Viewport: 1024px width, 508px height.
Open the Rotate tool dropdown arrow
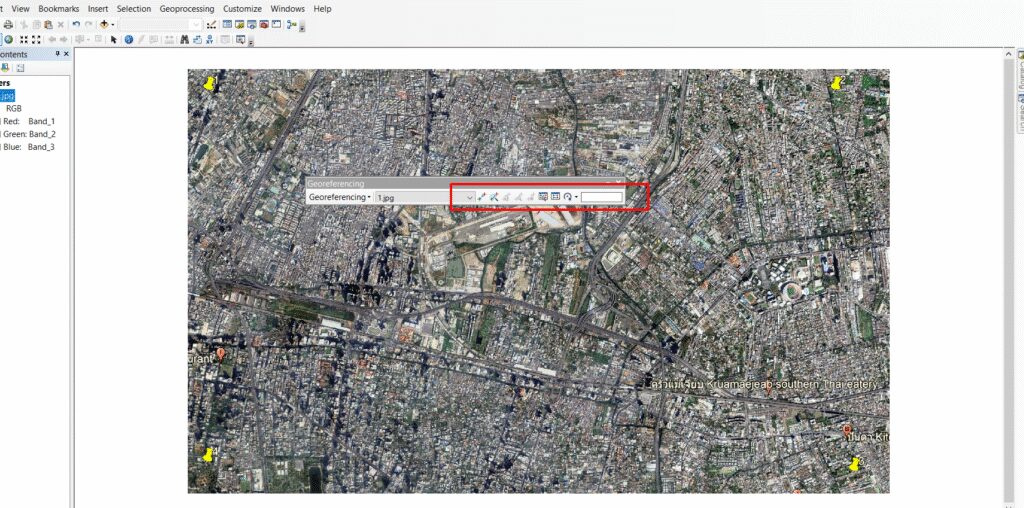click(x=576, y=197)
